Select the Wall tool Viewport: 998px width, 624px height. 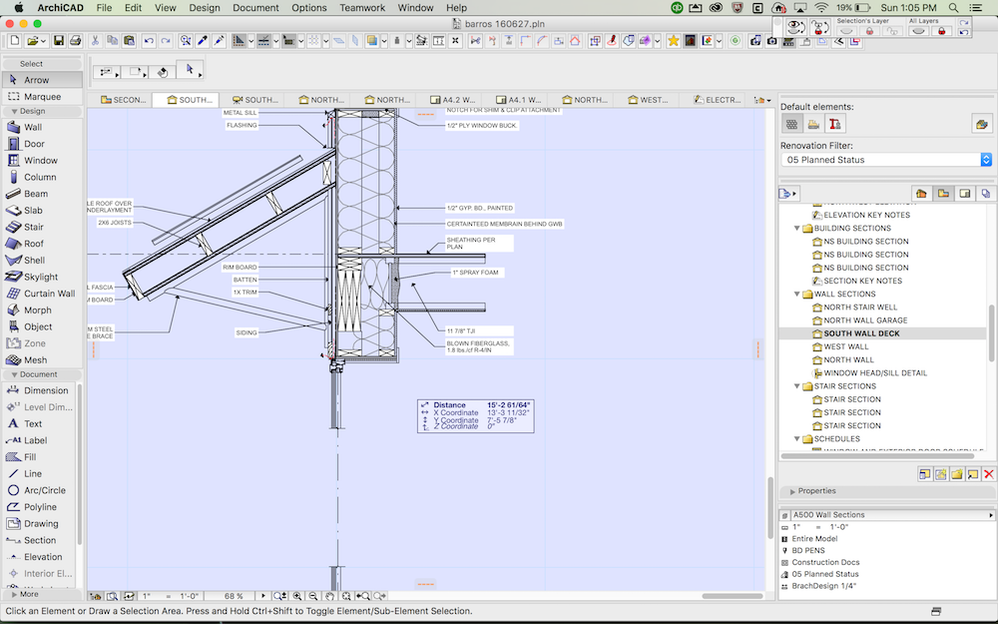[x=32, y=127]
